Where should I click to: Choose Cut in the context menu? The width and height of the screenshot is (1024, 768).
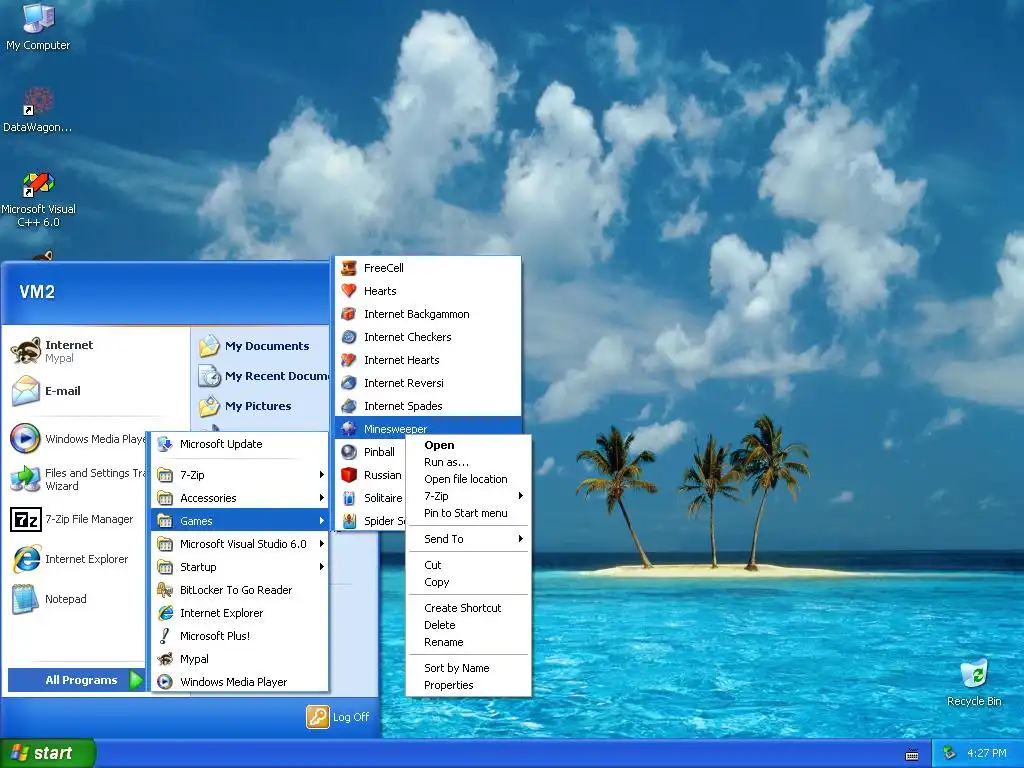(468, 565)
